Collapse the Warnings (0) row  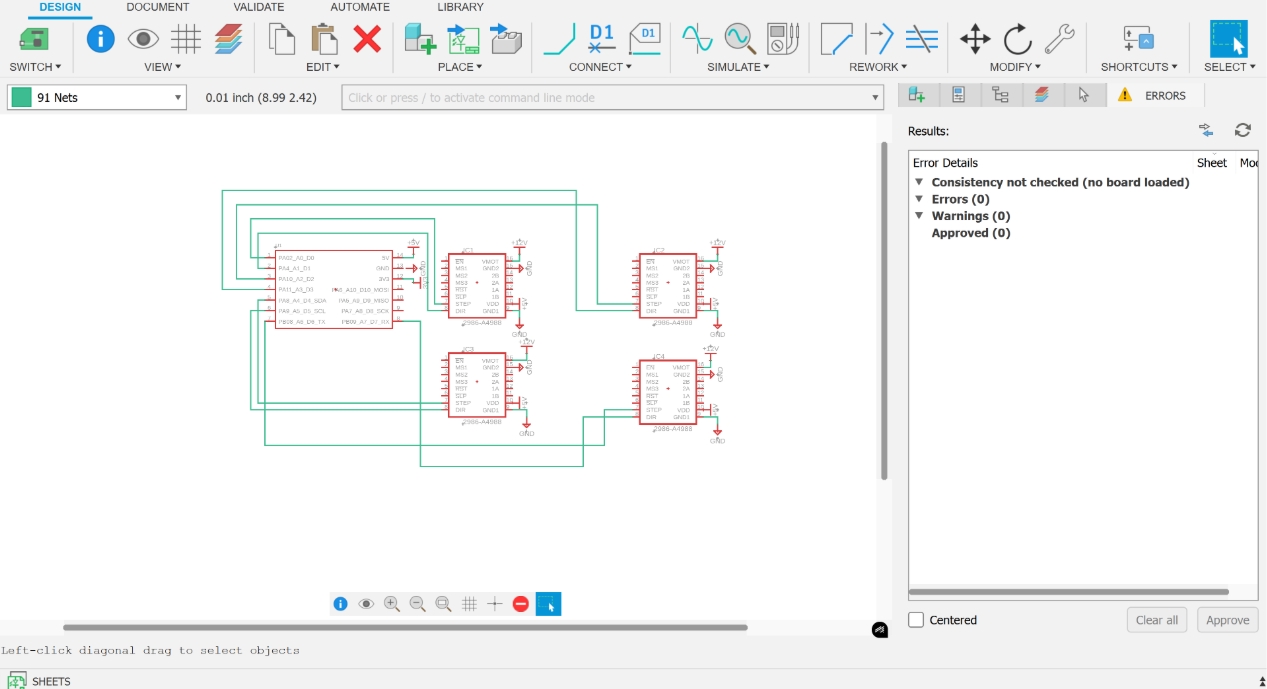pyautogui.click(x=919, y=216)
